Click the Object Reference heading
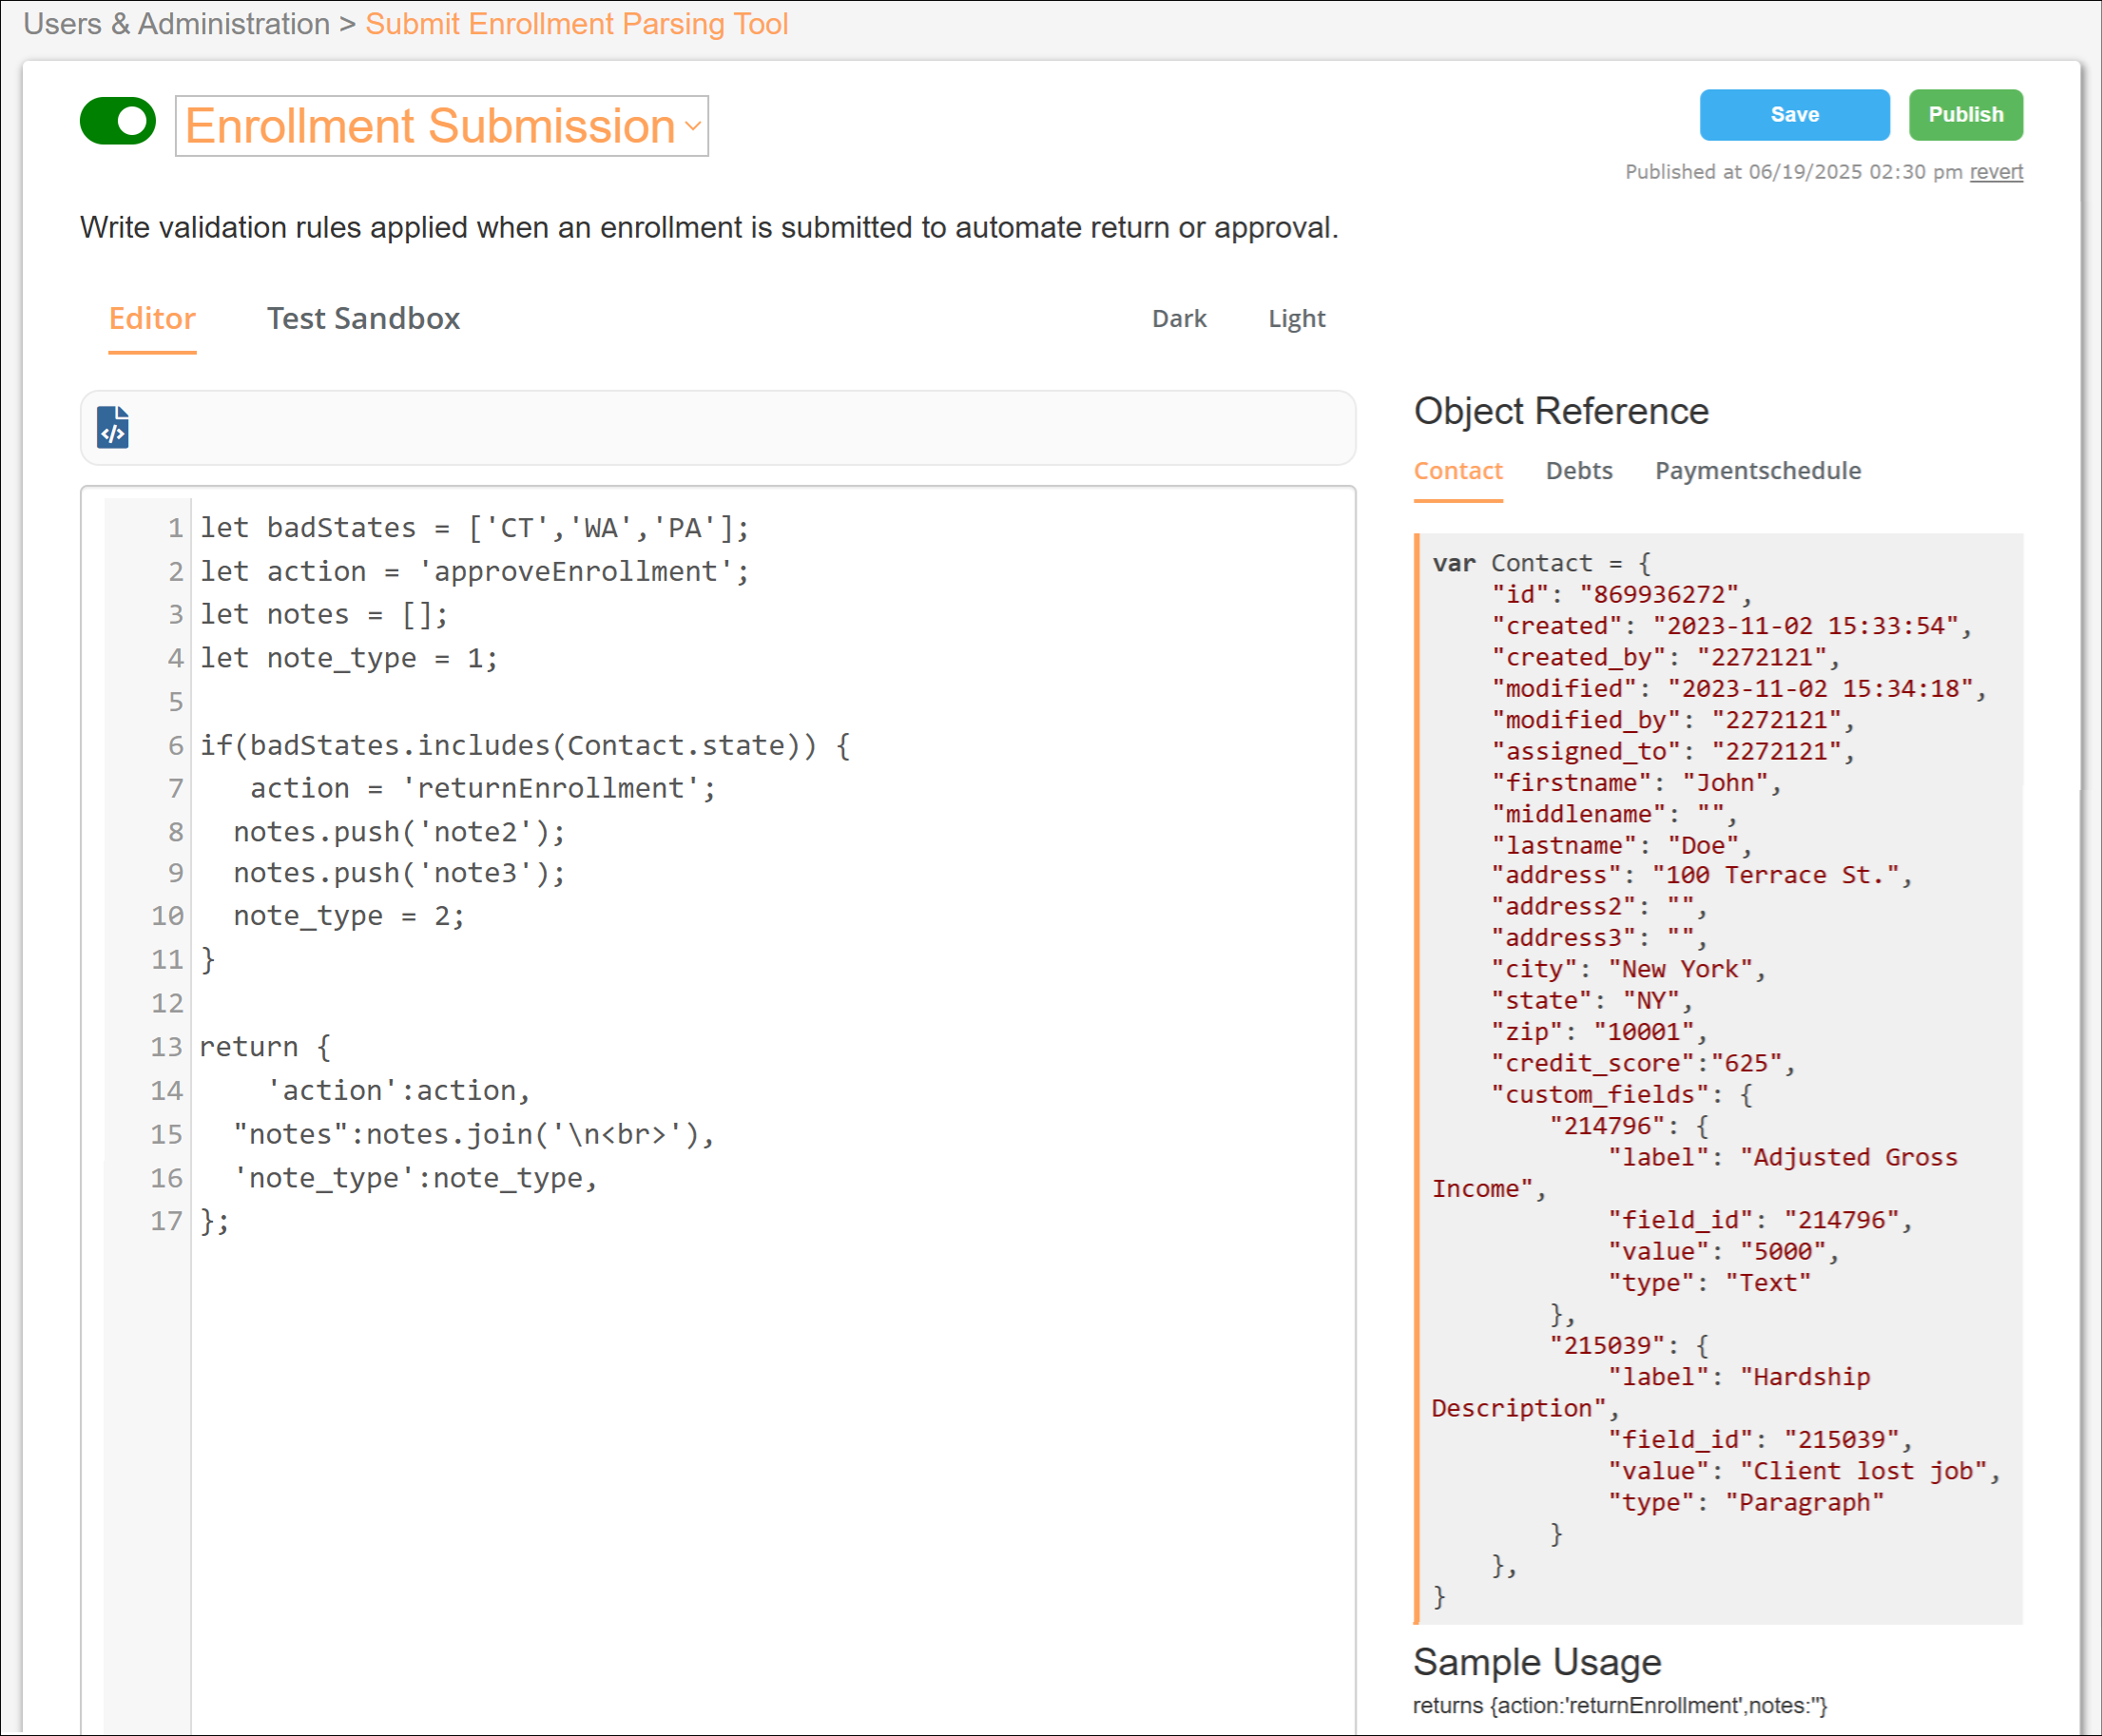 pos(1561,412)
